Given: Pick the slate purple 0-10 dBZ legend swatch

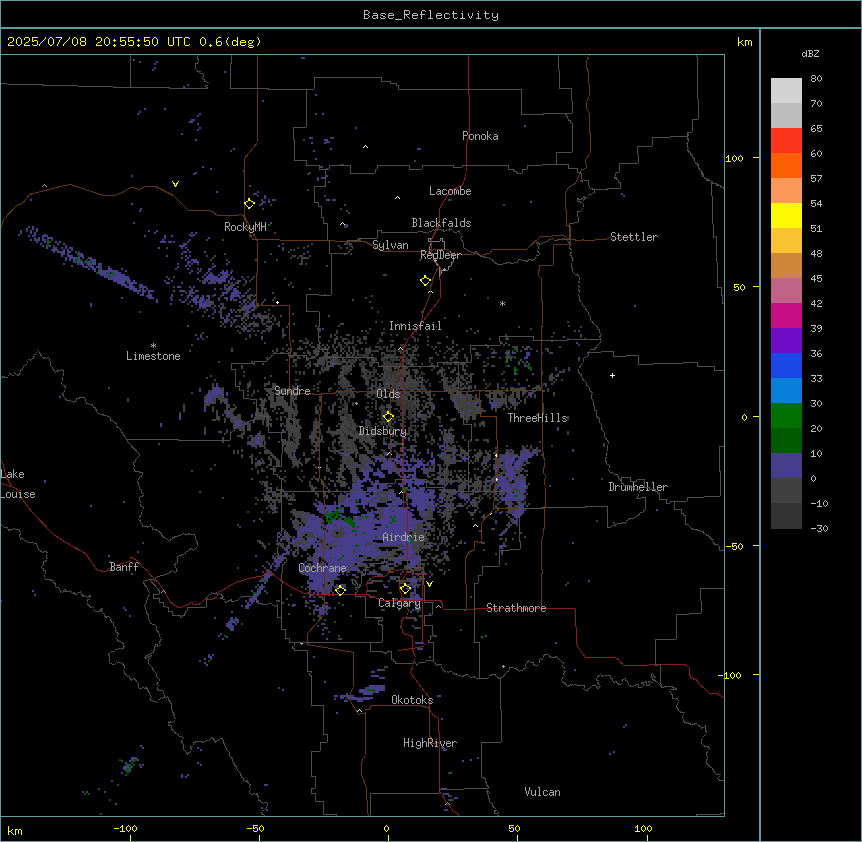Looking at the screenshot, I should coord(786,466).
